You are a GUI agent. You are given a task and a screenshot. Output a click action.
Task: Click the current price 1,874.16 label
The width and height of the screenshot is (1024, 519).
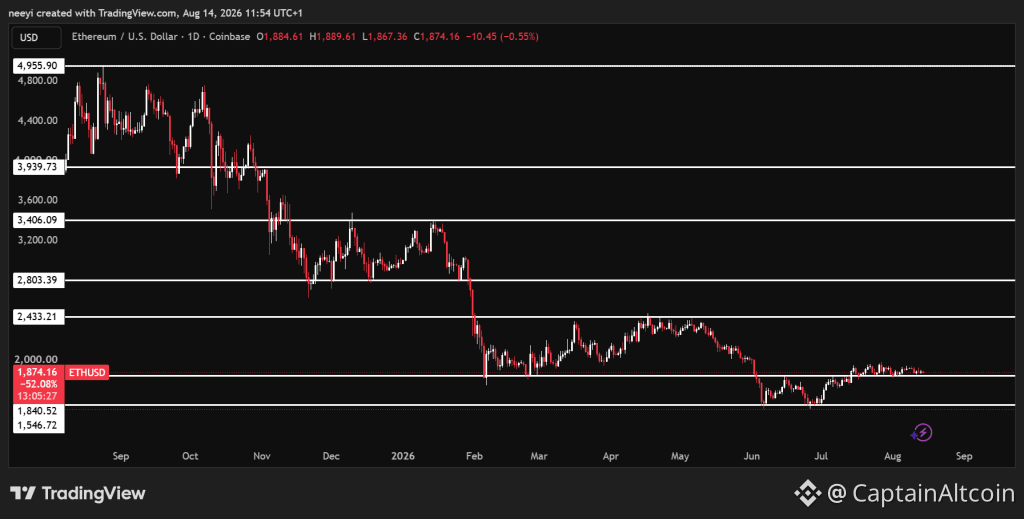click(x=39, y=372)
